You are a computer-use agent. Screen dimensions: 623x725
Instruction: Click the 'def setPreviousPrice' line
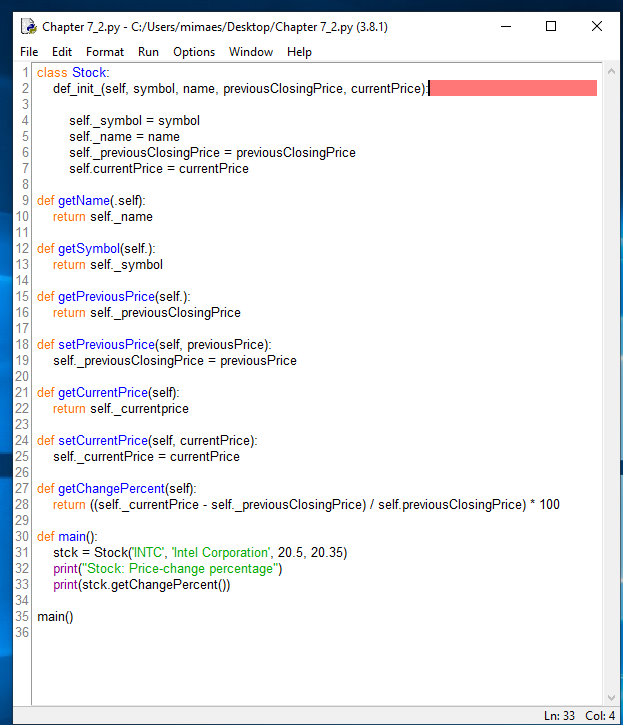coord(154,345)
